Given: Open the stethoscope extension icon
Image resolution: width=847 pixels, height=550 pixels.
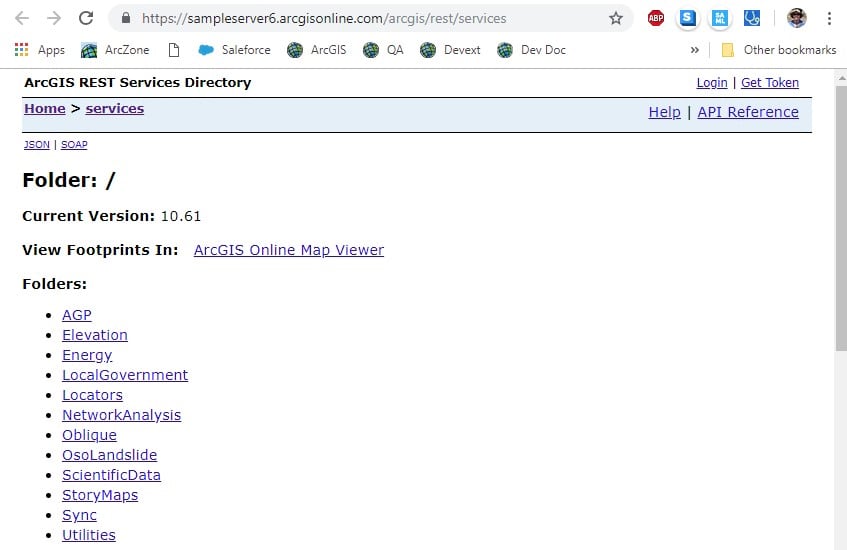Looking at the screenshot, I should 751,18.
